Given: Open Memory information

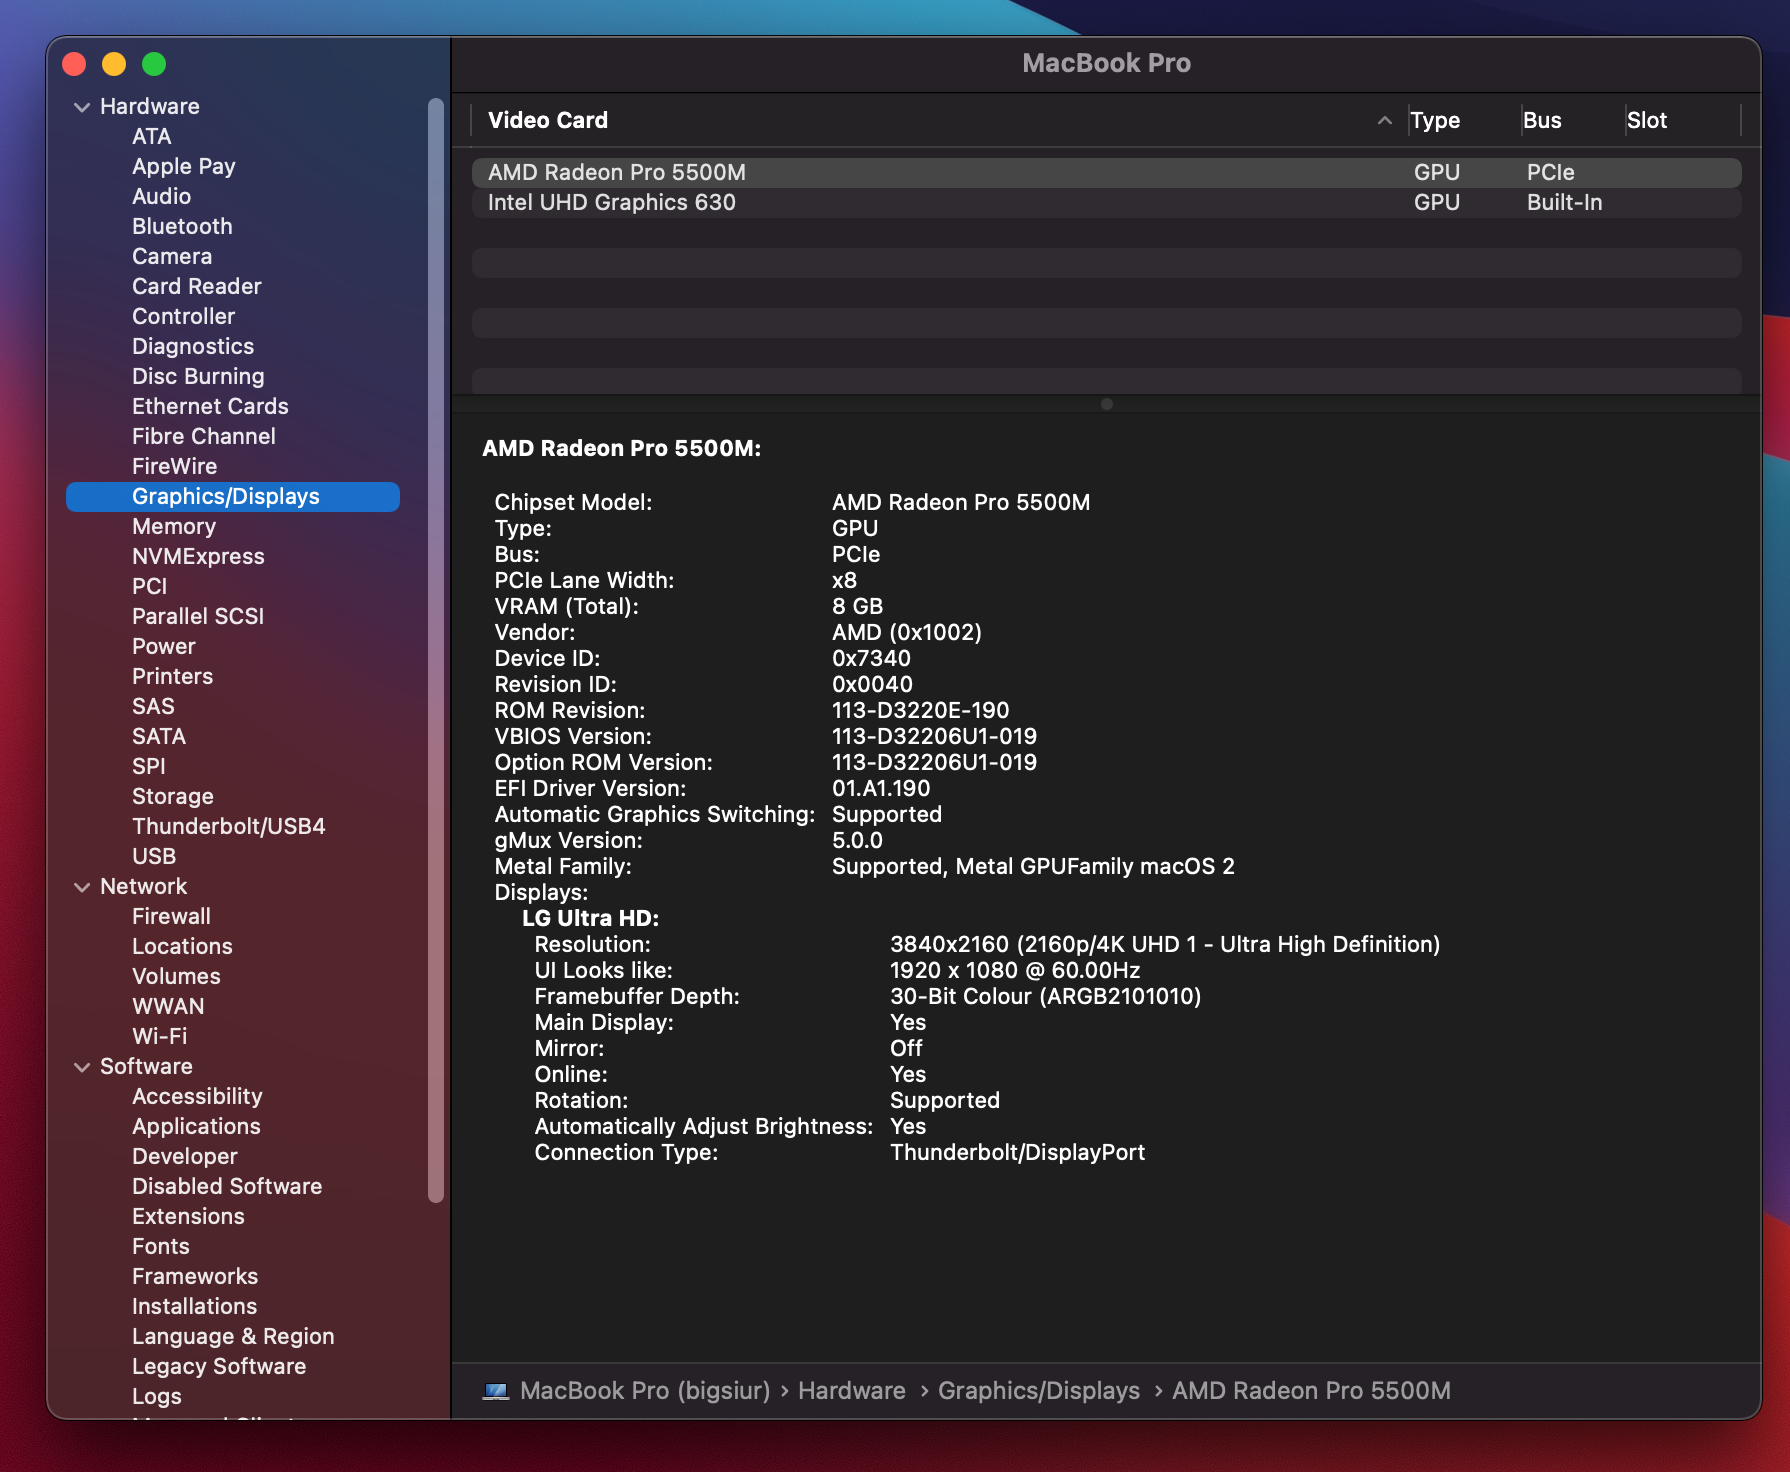Looking at the screenshot, I should (173, 527).
